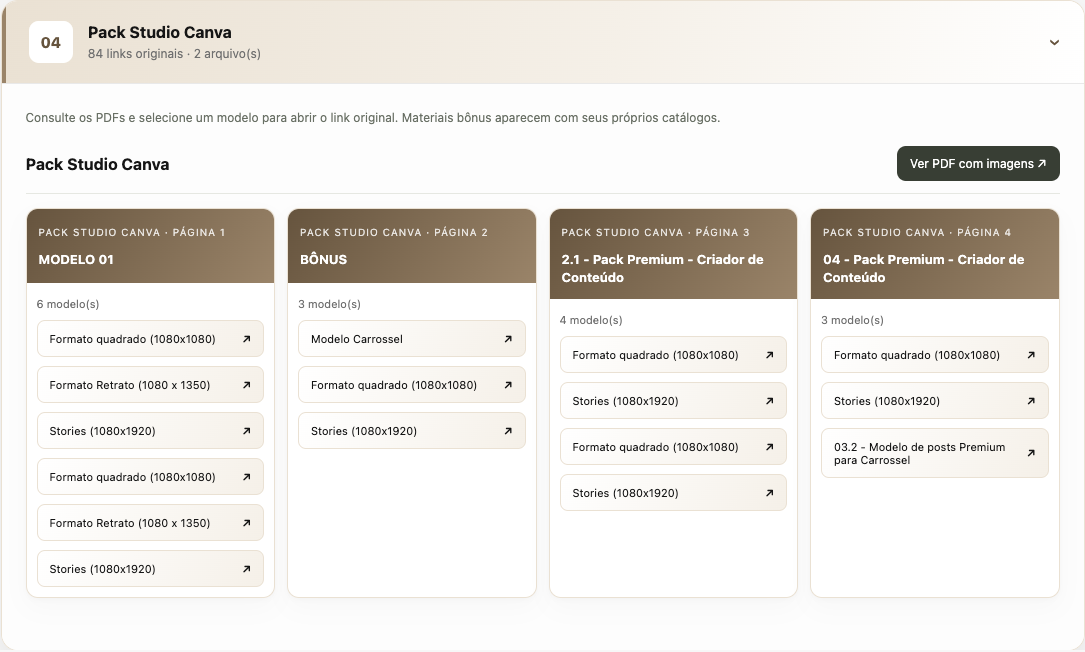Open arrow icon on 03.2 Modelo de posts Premium row
1085x652 pixels.
pos(1031,453)
